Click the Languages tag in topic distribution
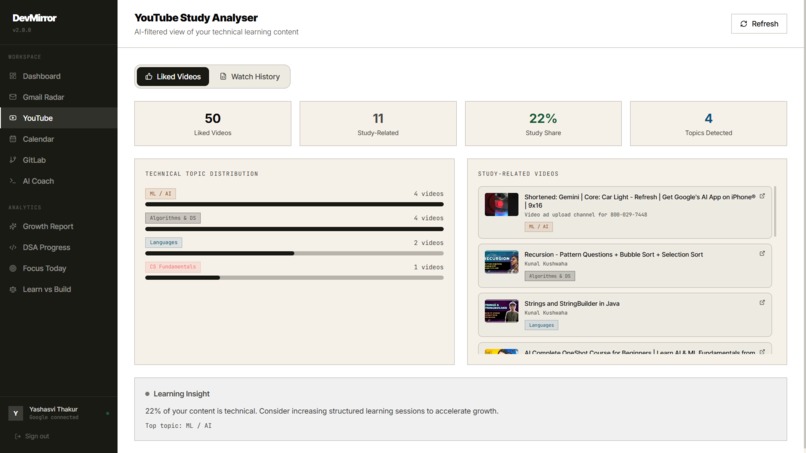Image resolution: width=806 pixels, height=453 pixels. point(163,242)
